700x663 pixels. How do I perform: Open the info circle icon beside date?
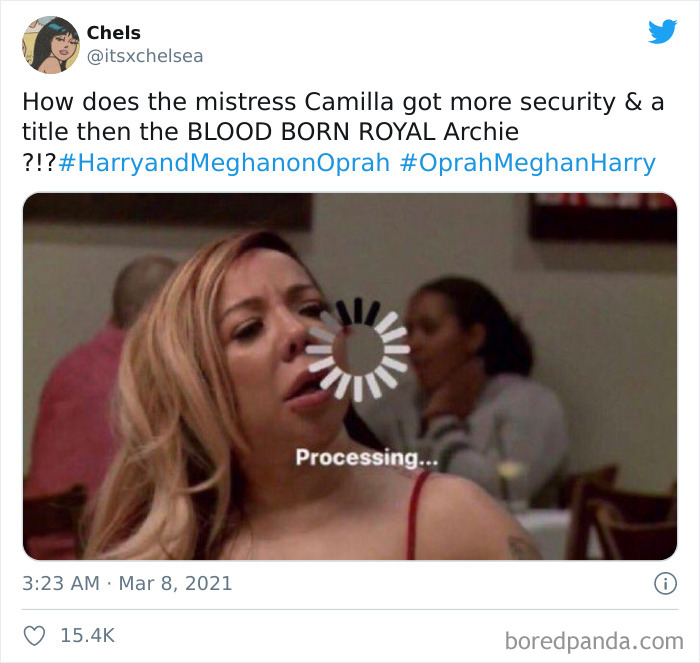click(x=665, y=584)
